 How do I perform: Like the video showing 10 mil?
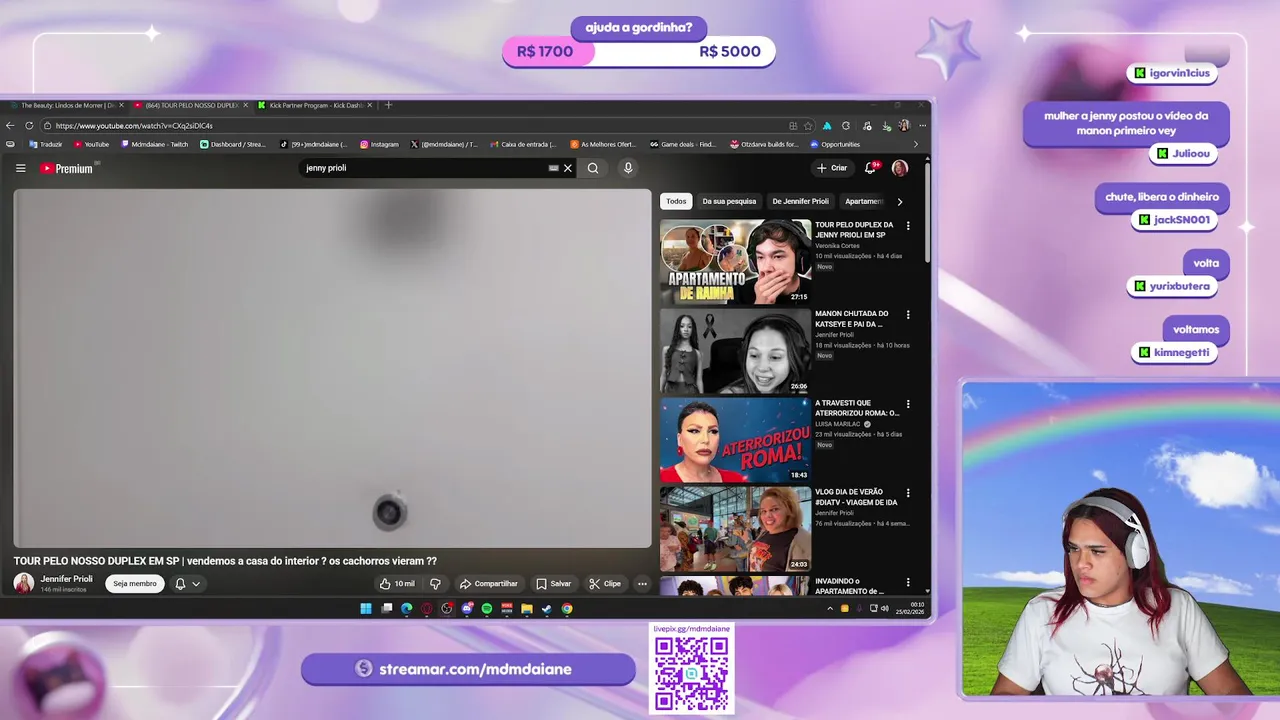(x=397, y=584)
